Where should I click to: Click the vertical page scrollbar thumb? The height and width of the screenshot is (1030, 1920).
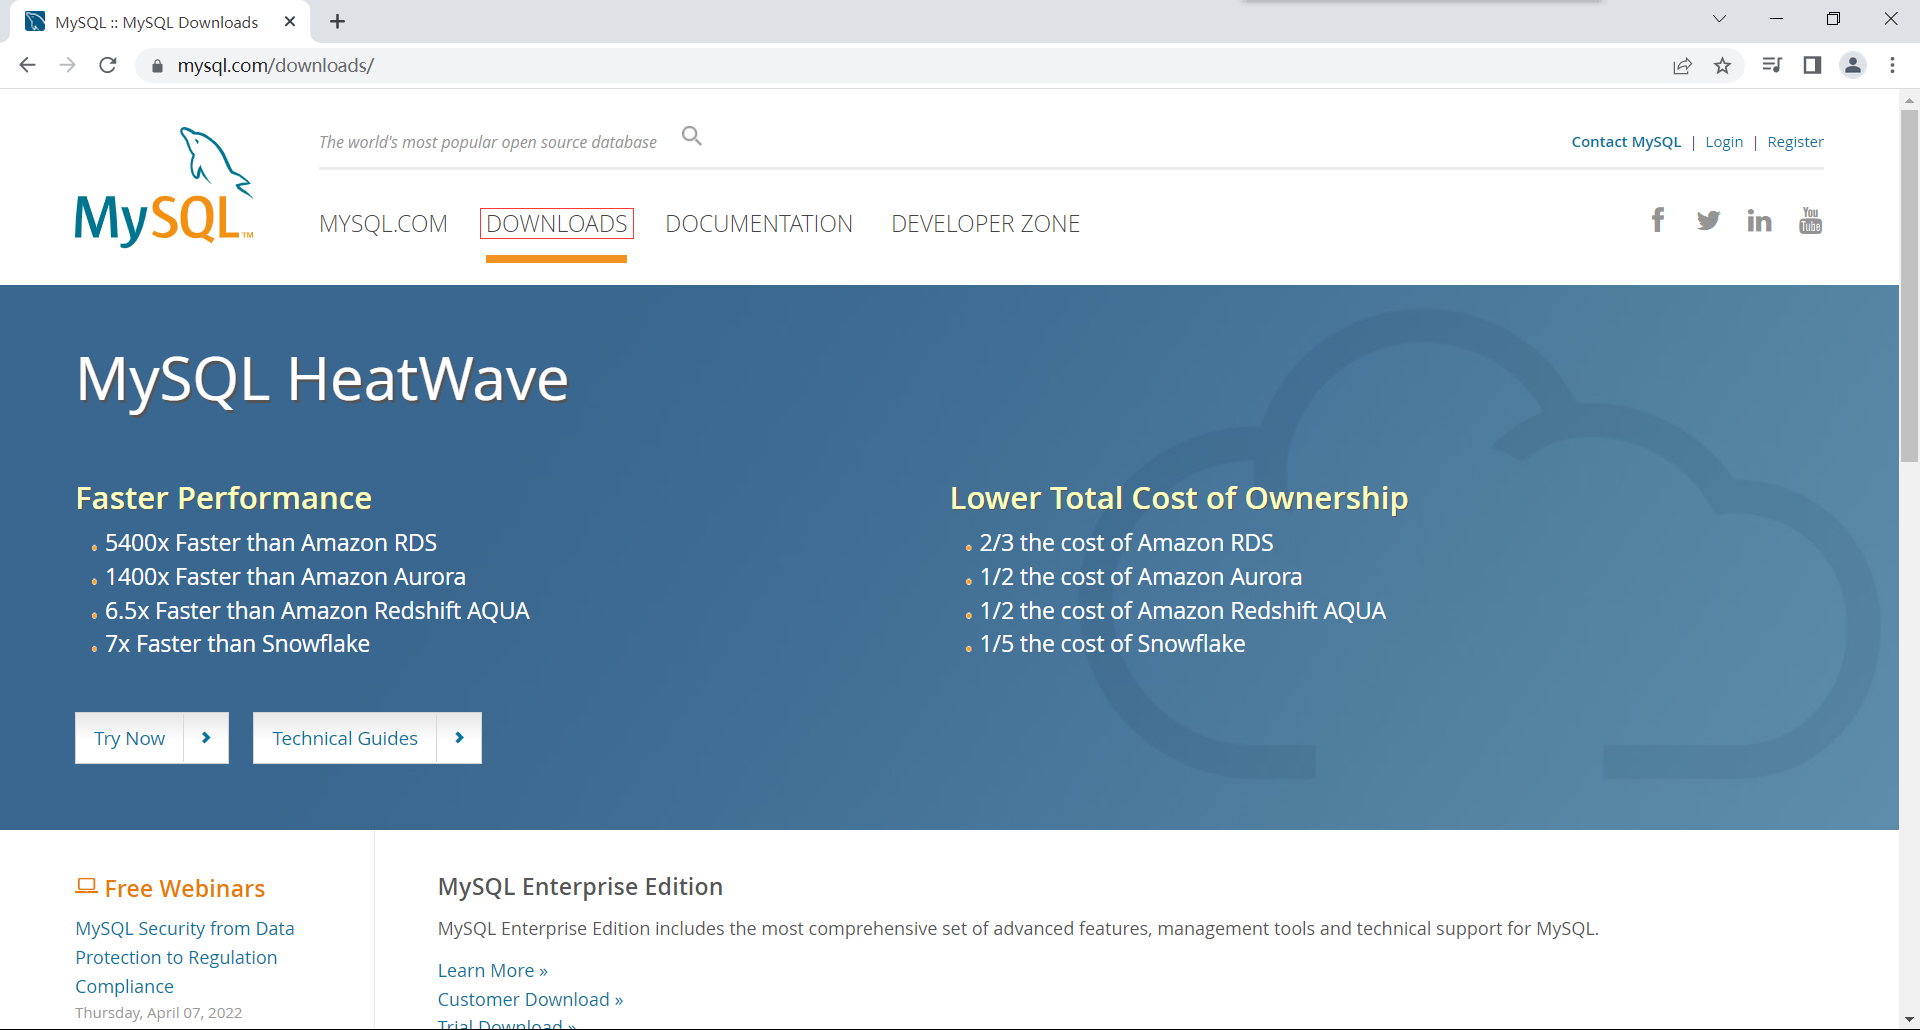click(x=1909, y=285)
